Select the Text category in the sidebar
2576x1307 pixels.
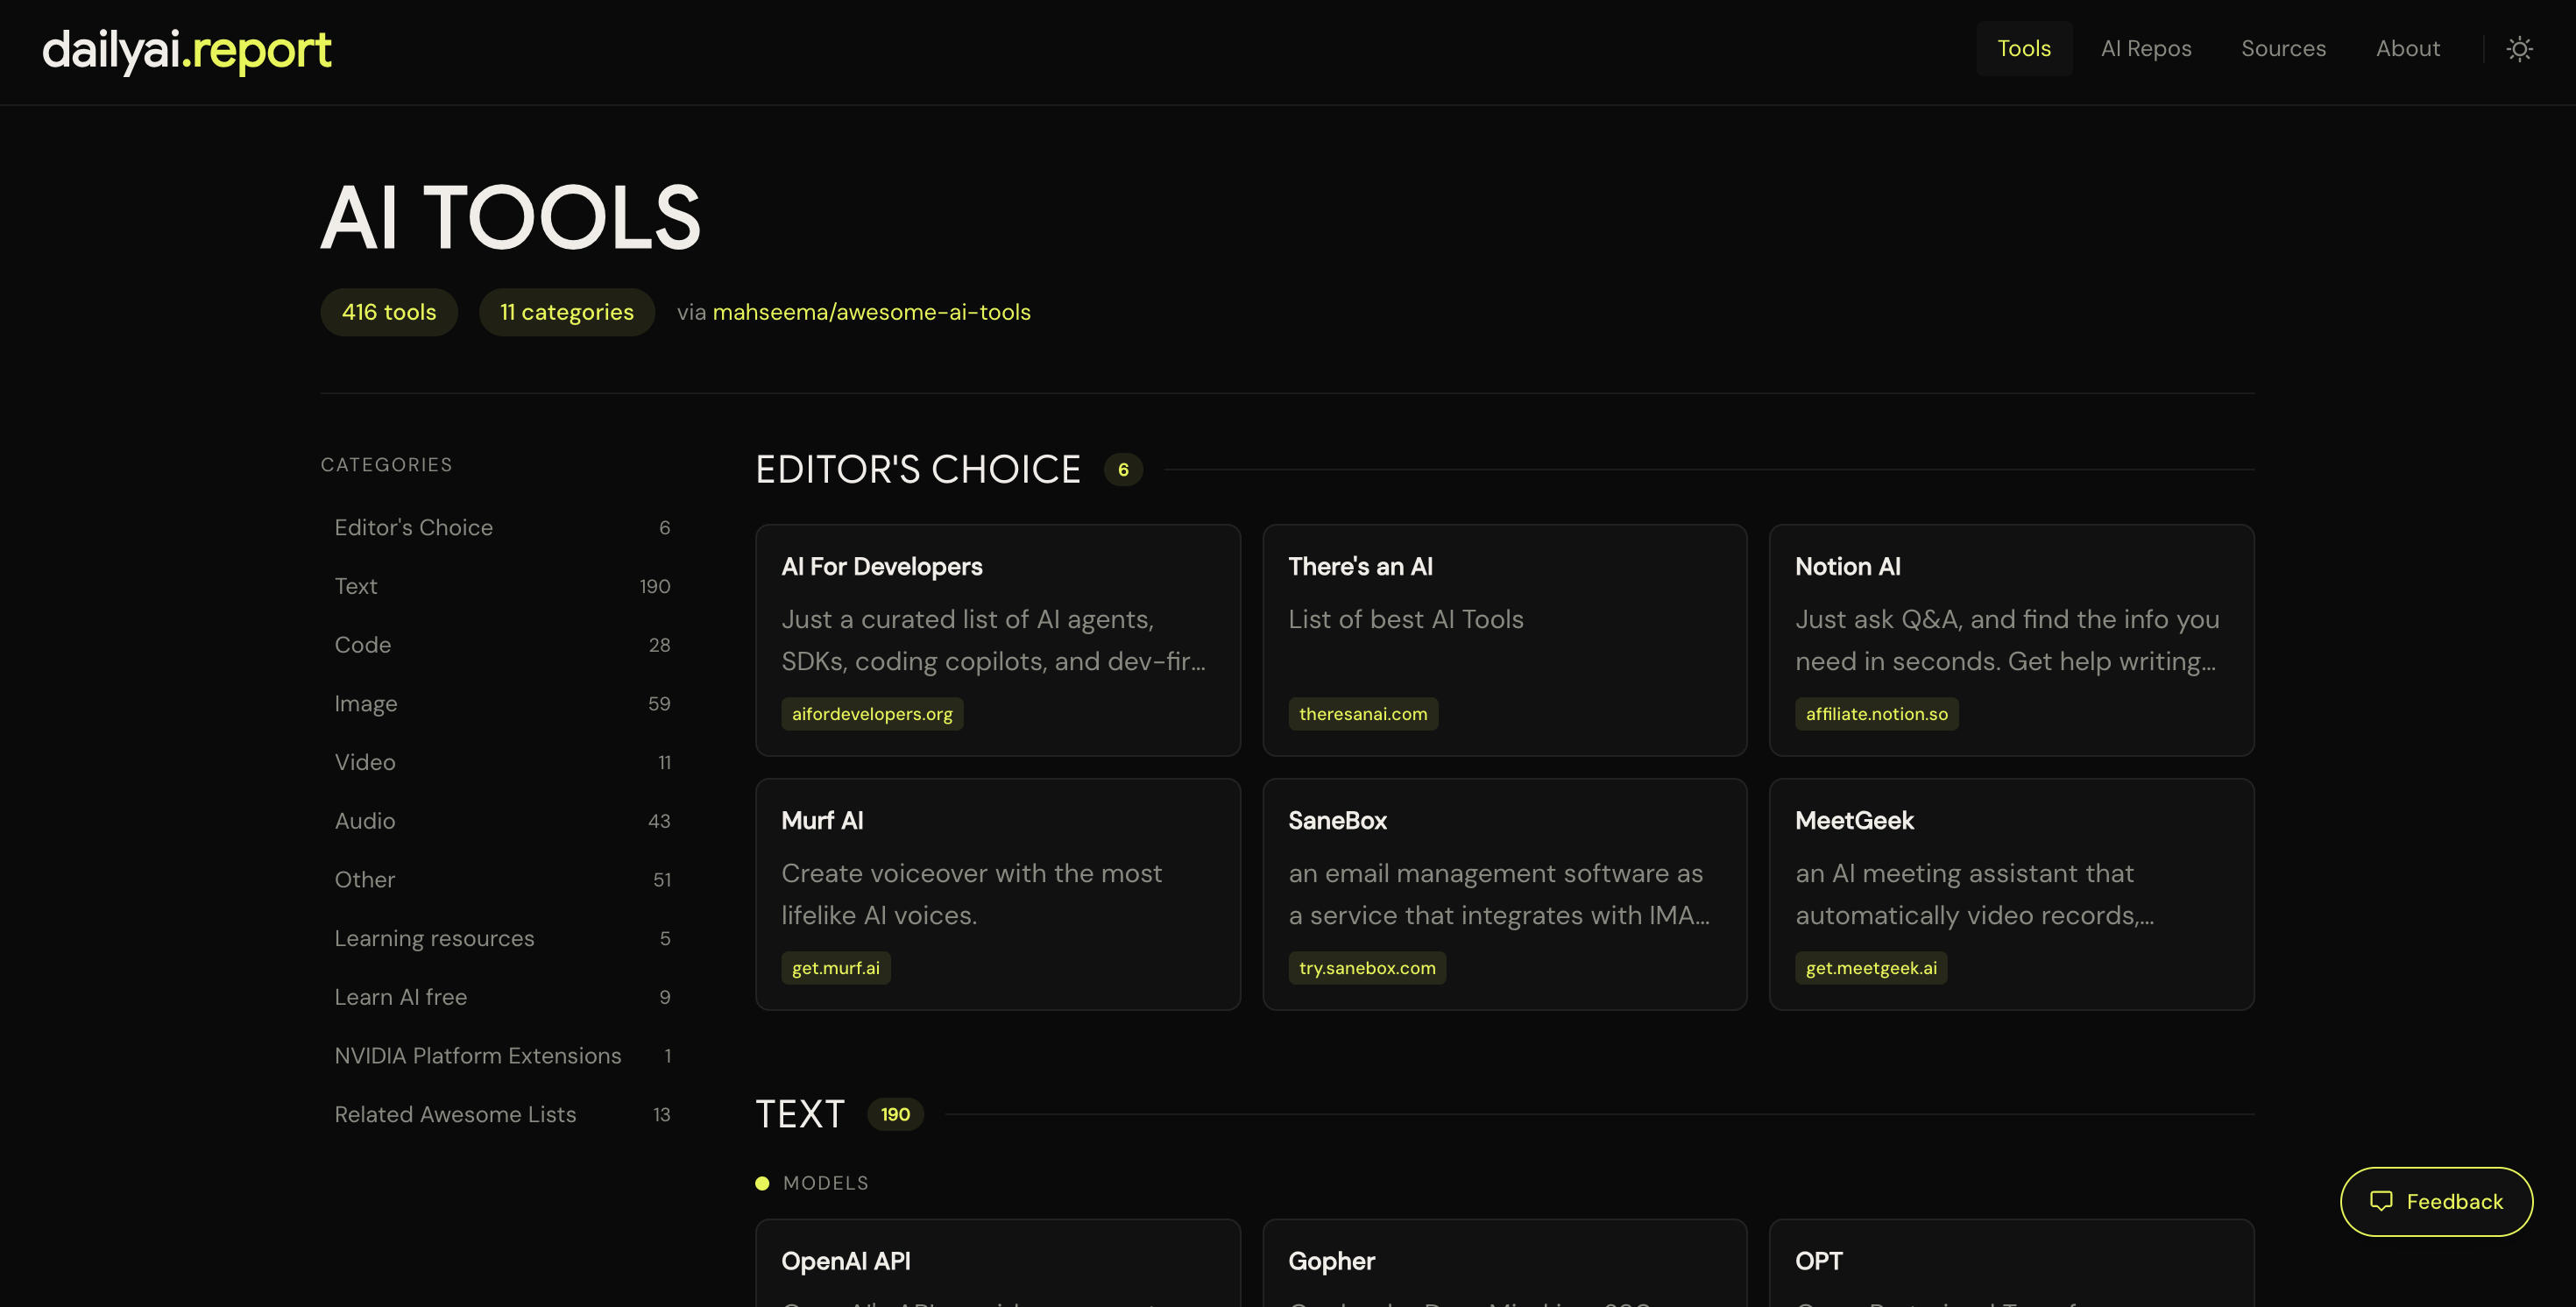[355, 586]
